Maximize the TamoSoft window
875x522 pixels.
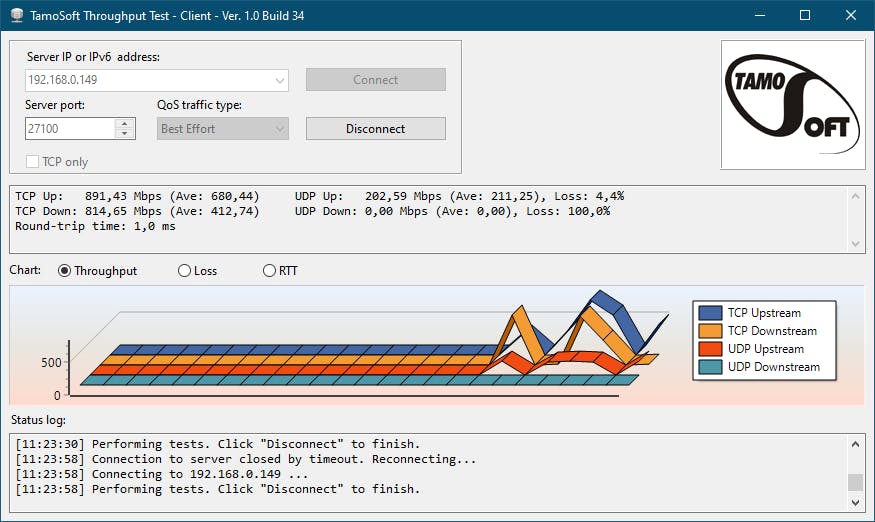coord(805,15)
